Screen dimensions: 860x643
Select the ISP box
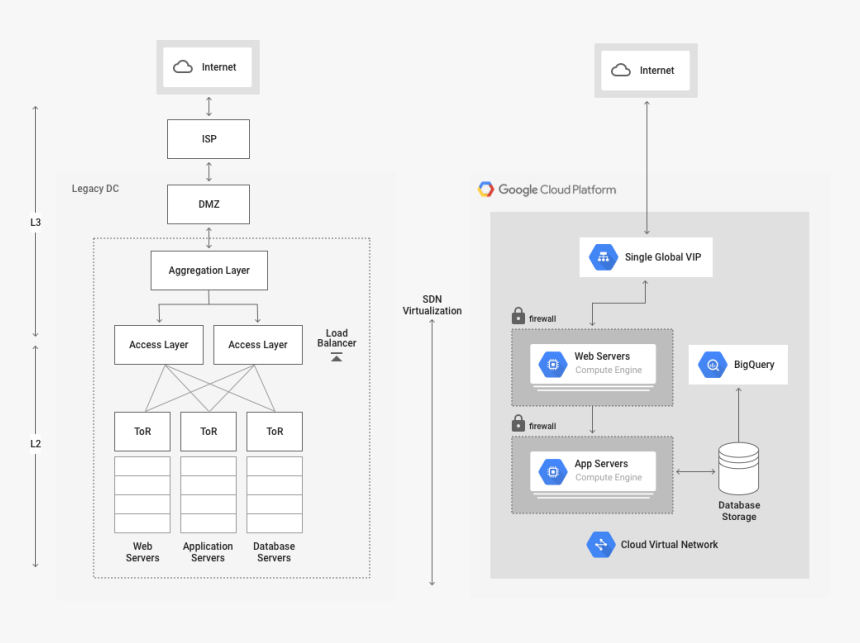208,139
